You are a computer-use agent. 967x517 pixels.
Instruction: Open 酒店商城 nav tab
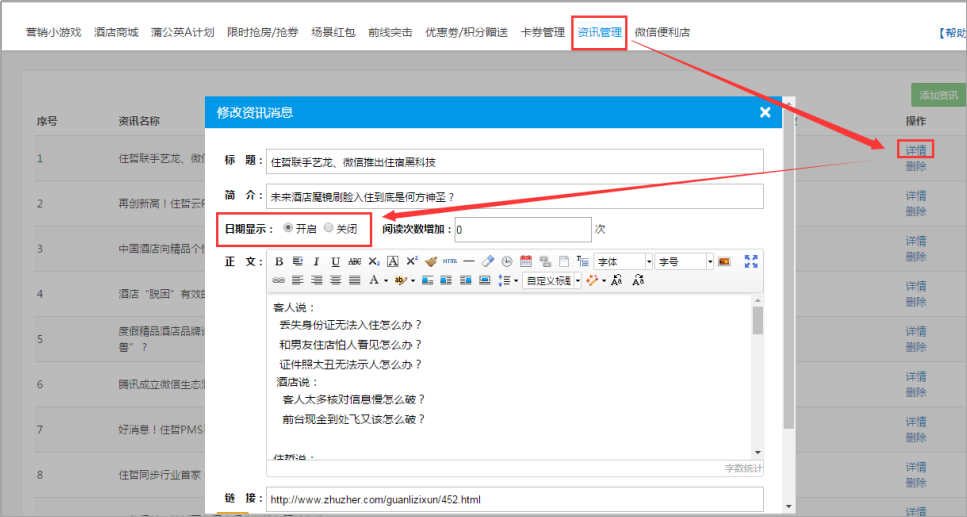pyautogui.click(x=117, y=32)
